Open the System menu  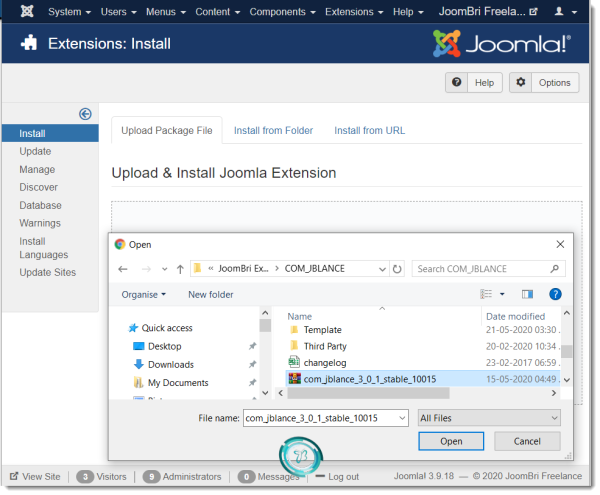coord(70,12)
